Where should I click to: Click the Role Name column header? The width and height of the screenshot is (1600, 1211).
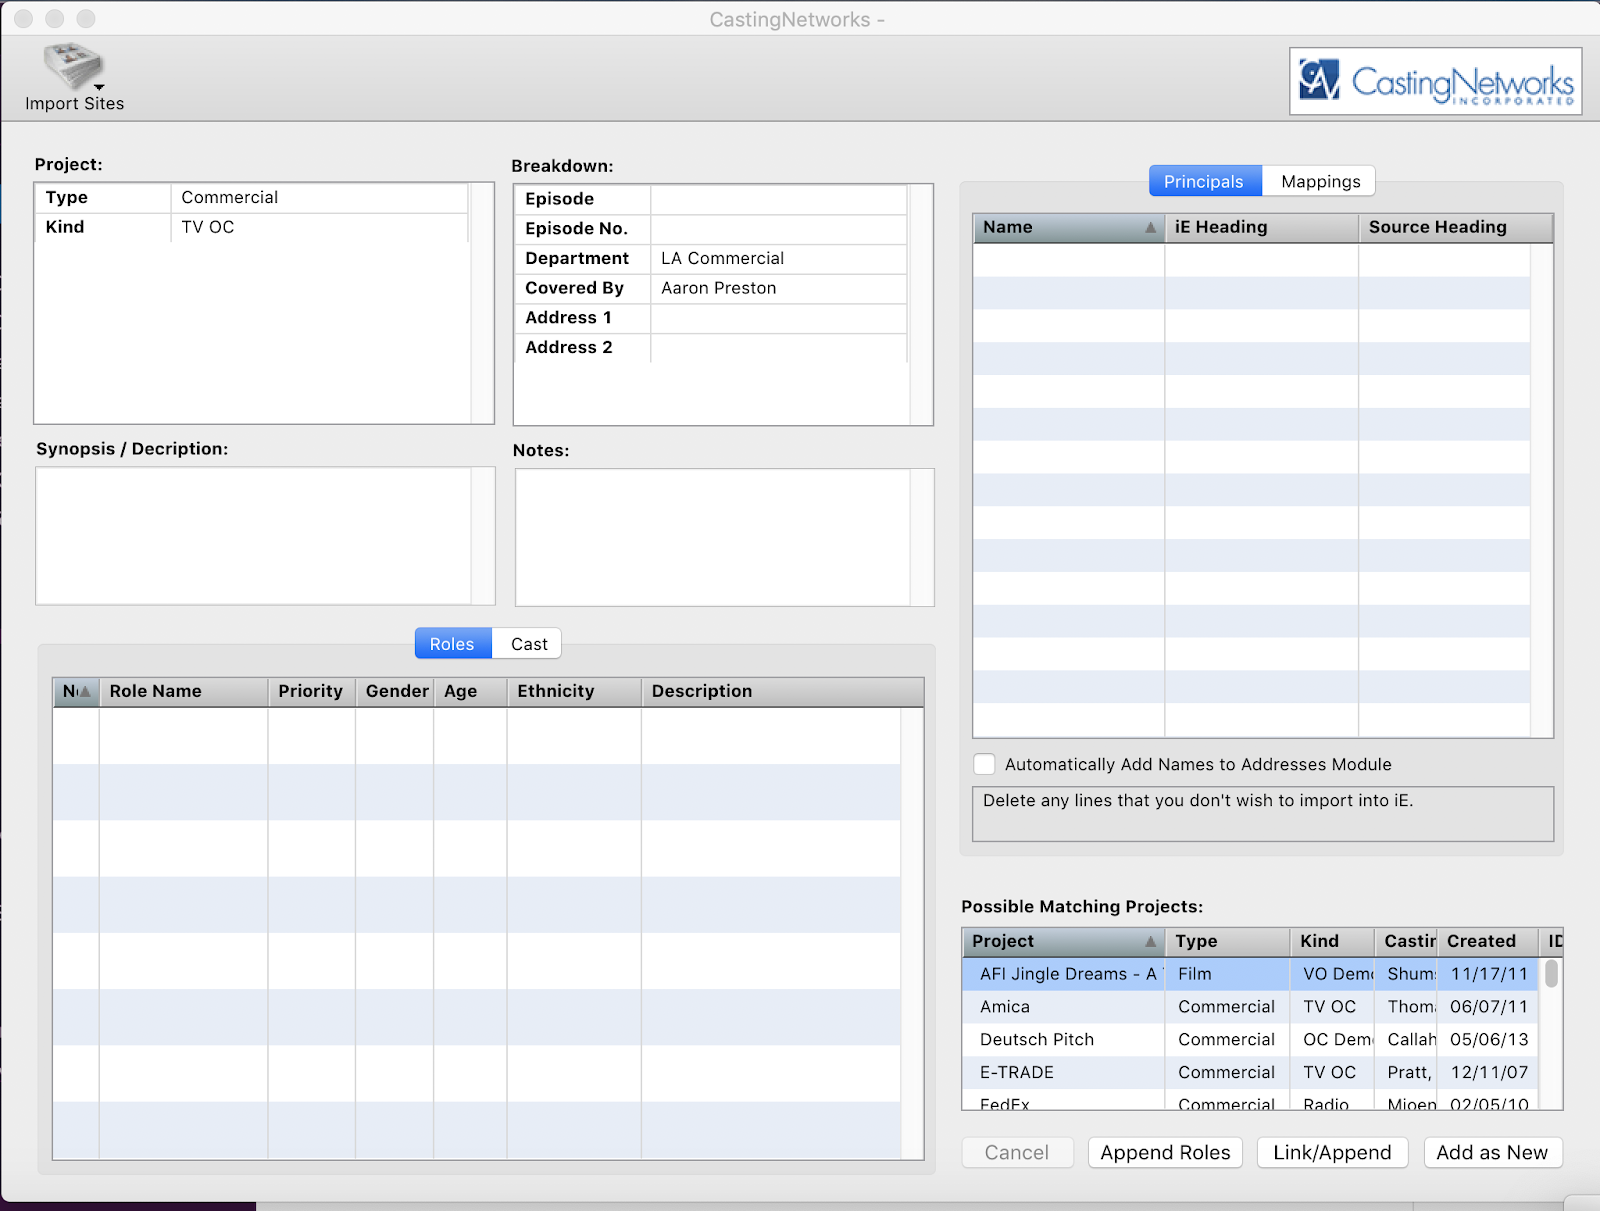[182, 691]
